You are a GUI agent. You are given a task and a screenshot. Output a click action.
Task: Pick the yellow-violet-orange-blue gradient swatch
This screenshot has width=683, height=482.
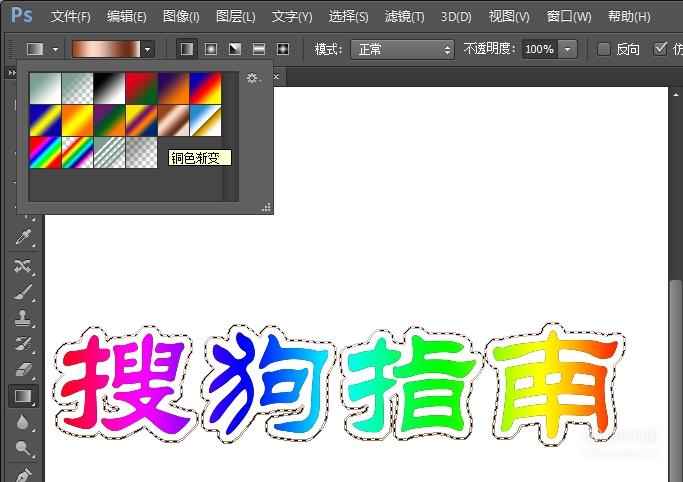point(142,121)
